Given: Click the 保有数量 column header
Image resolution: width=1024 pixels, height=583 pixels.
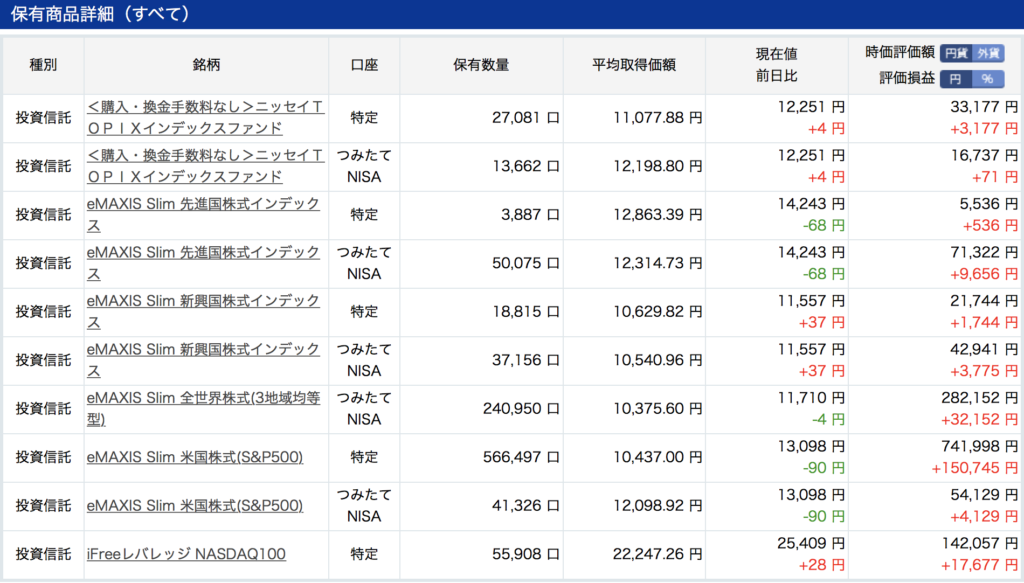Looking at the screenshot, I should click(x=481, y=65).
